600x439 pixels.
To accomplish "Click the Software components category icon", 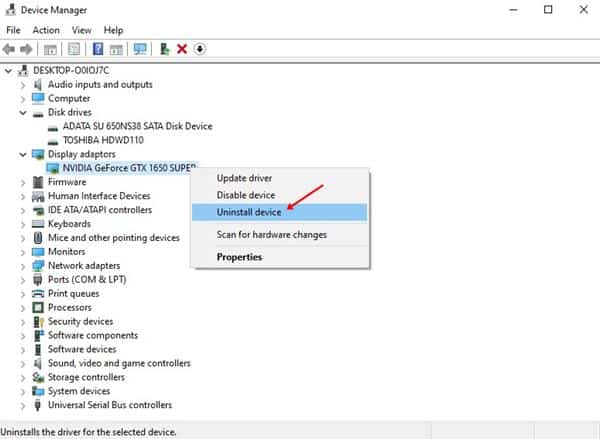I will tap(38, 336).
